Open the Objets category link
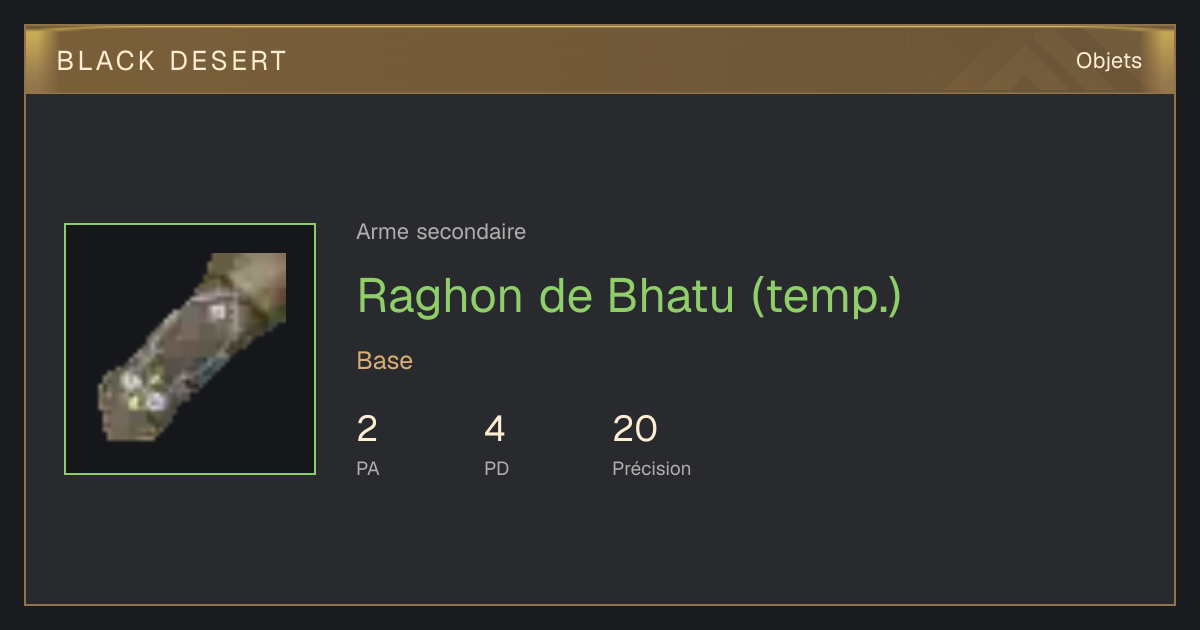This screenshot has height=630, width=1200. tap(1108, 61)
